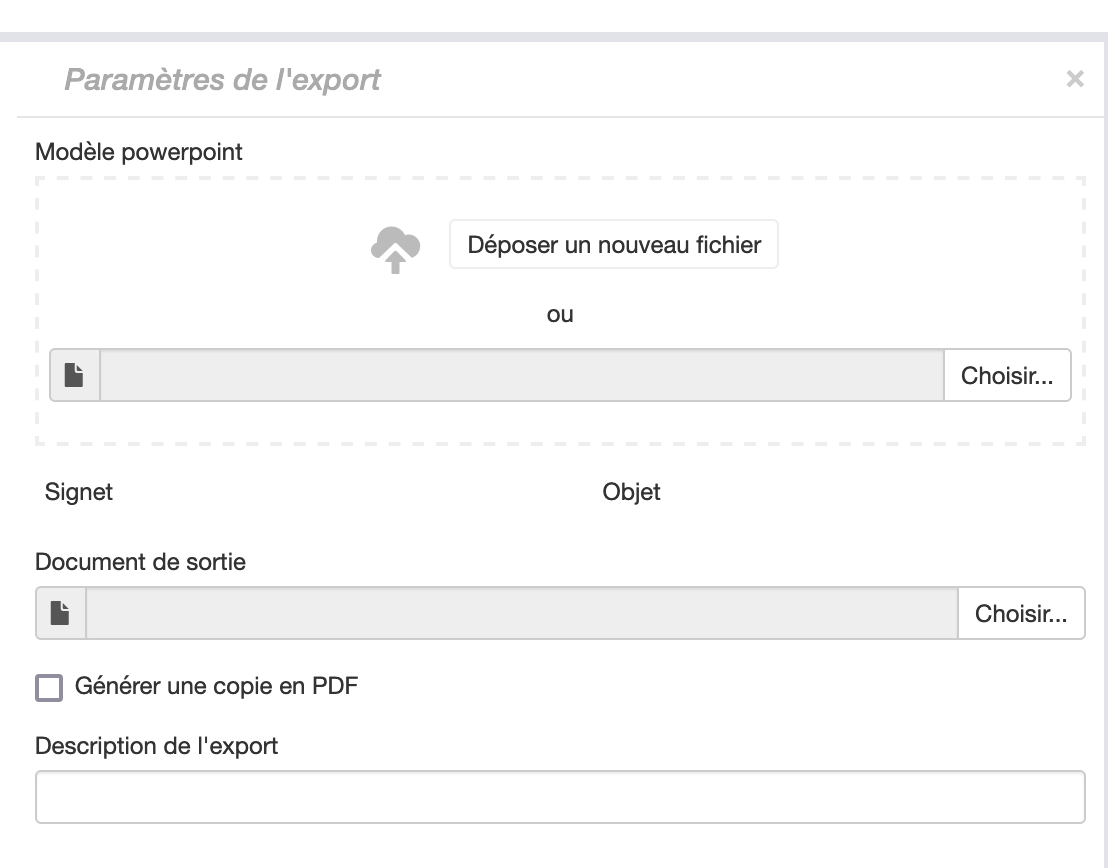1108x868 pixels.
Task: Close the Paramètres de l'export dialog
Action: 1075,79
